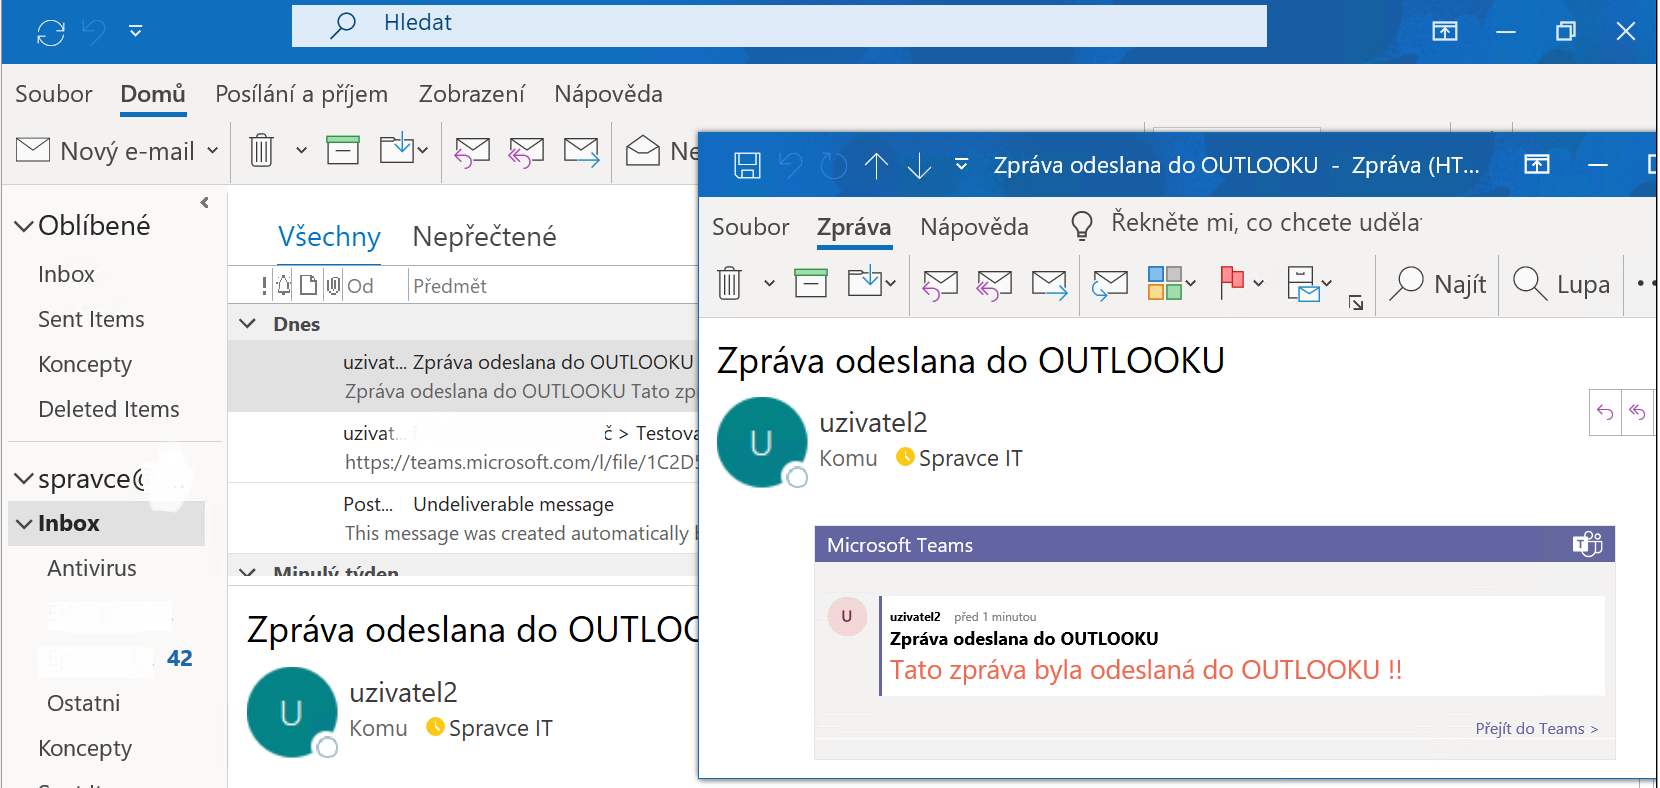Image resolution: width=1660 pixels, height=788 pixels.
Task: Open Koncepty under Oblíbené
Action: pos(85,364)
